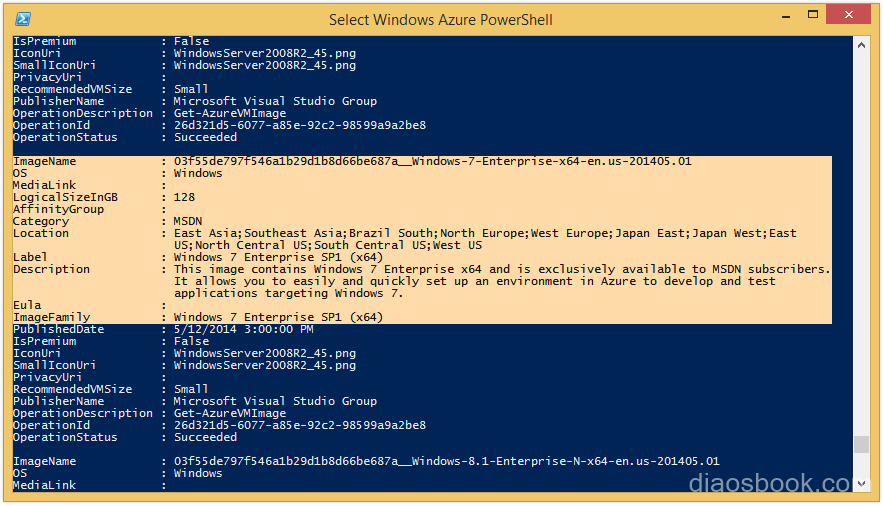This screenshot has width=883, height=506.
Task: Click the scrollbar down arrow
Action: (861, 484)
